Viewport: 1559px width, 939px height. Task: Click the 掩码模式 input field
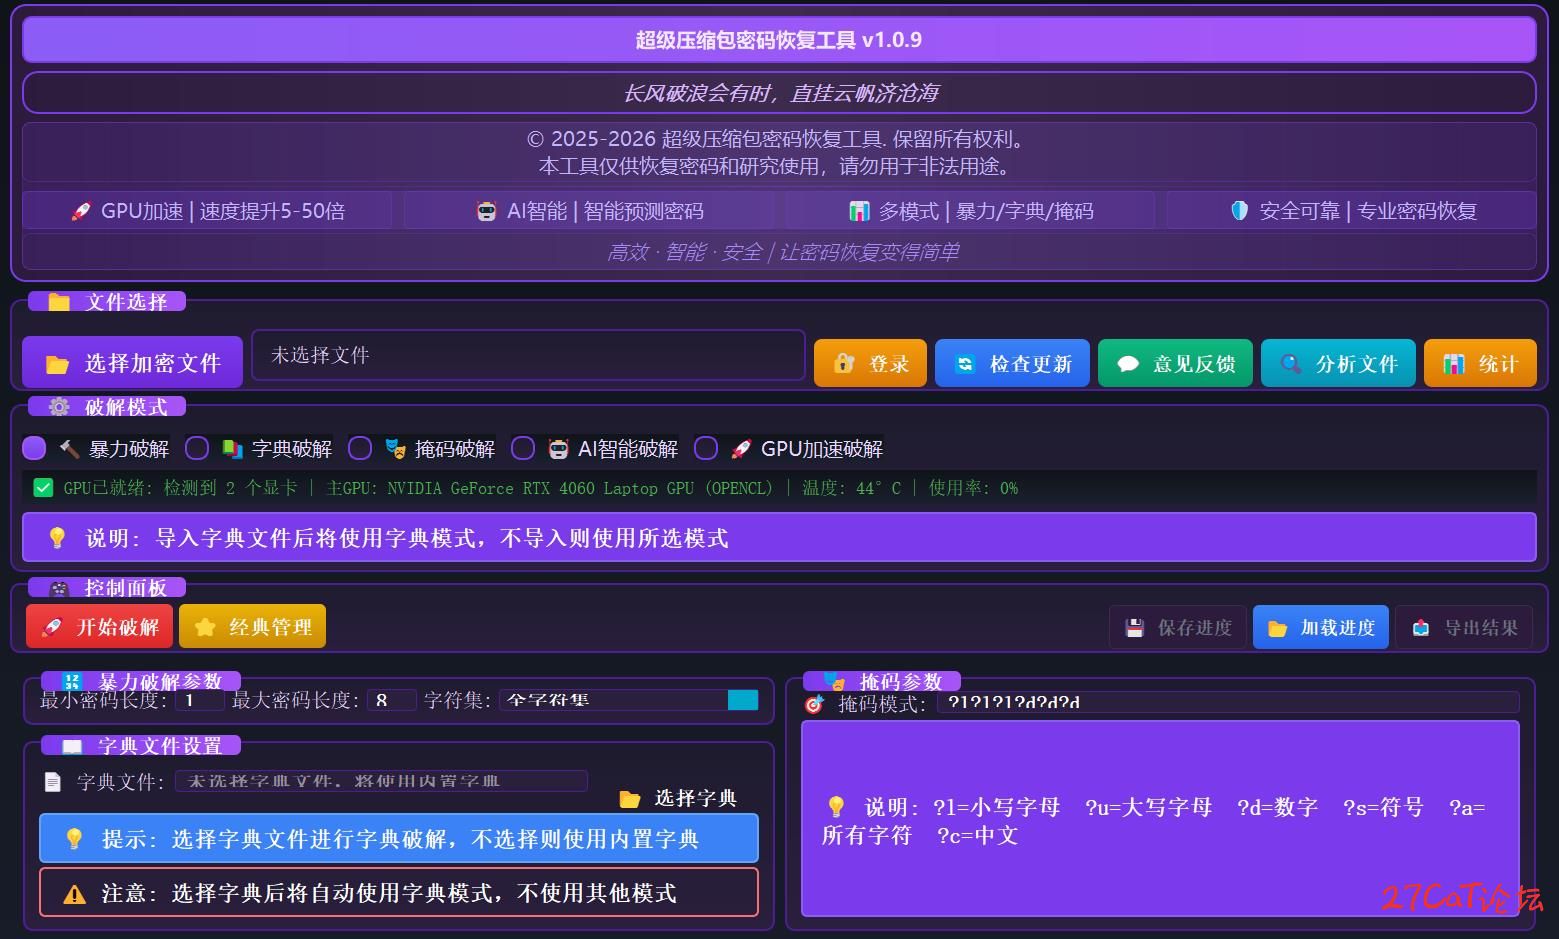tap(1227, 702)
